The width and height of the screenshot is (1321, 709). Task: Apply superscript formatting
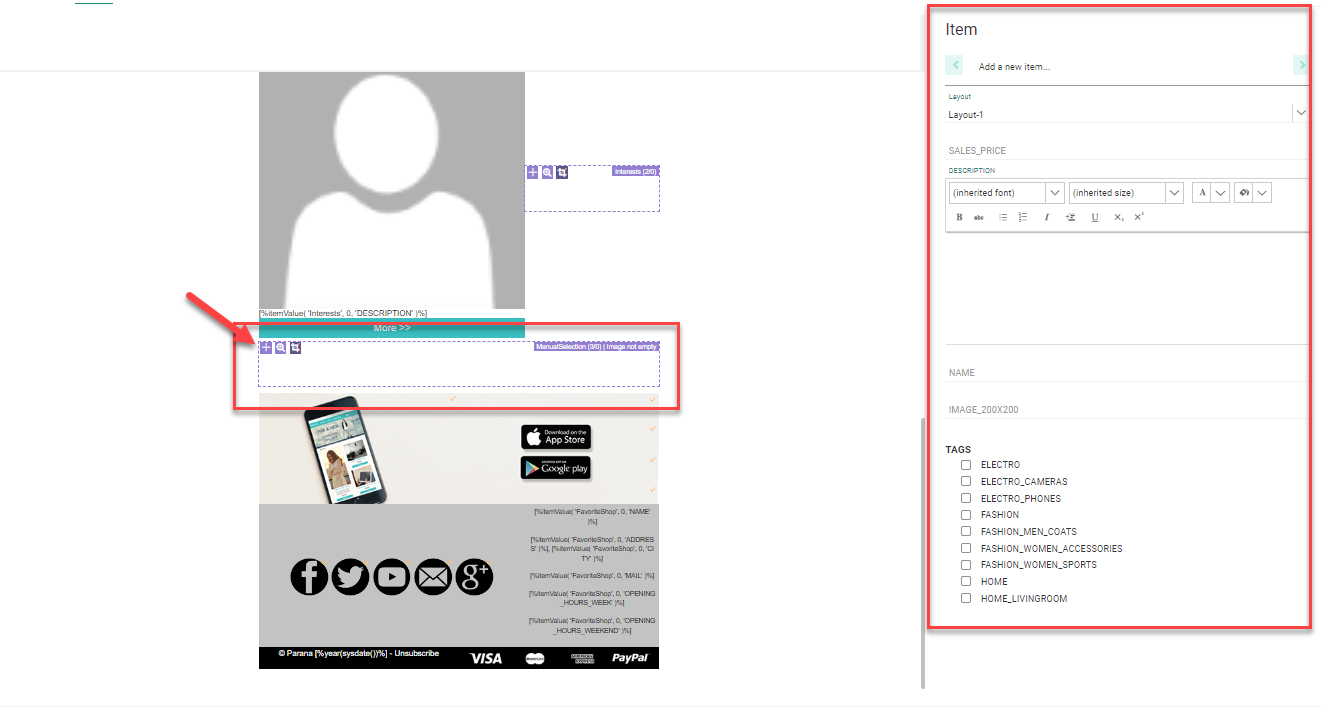(1139, 217)
